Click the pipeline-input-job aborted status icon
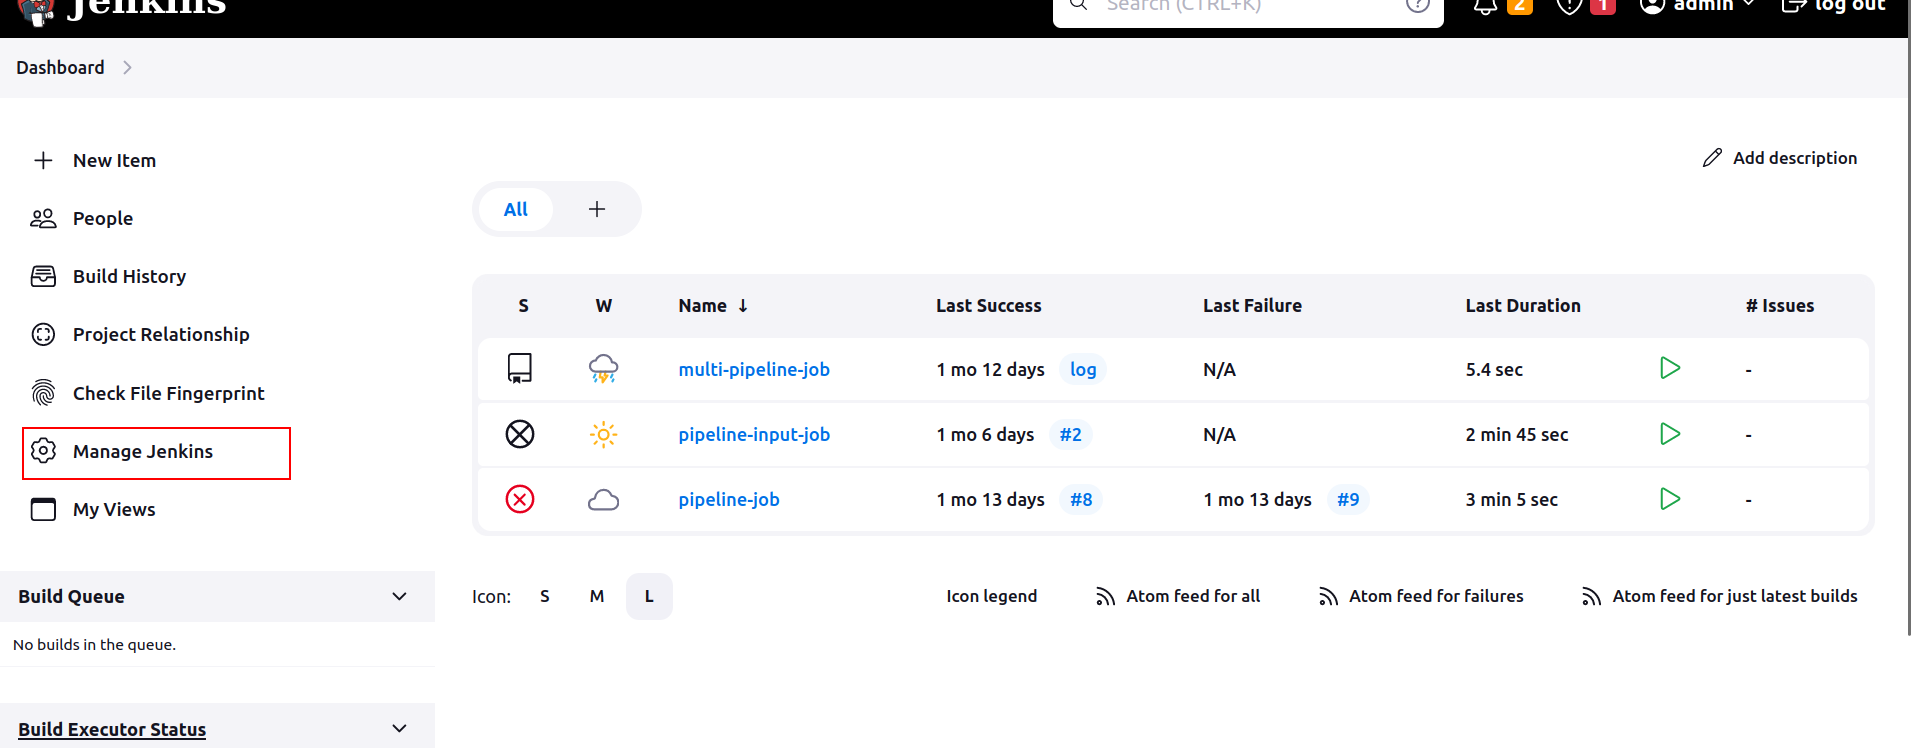Image resolution: width=1911 pixels, height=748 pixels. coord(520,434)
